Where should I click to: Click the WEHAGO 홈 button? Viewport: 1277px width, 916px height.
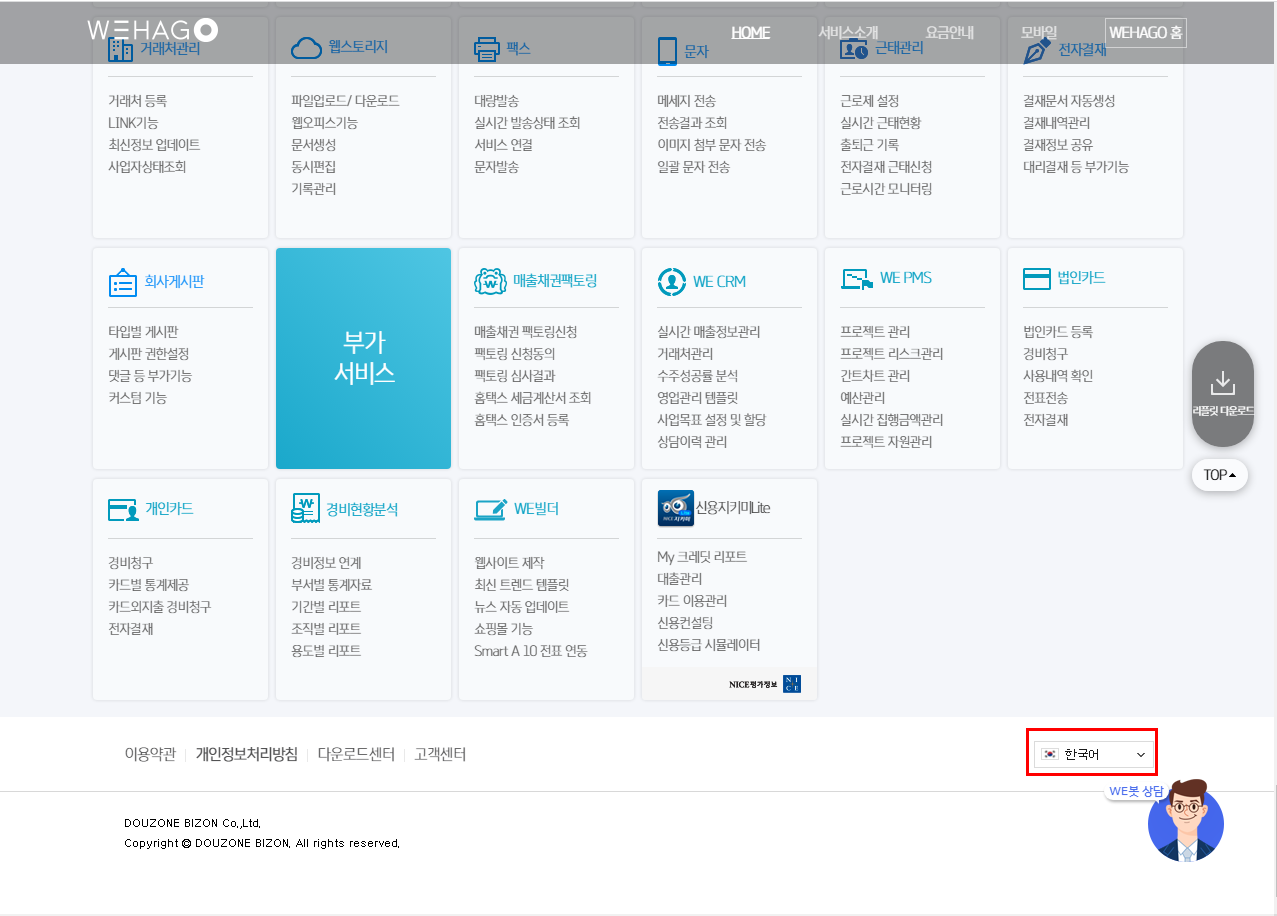pos(1145,33)
